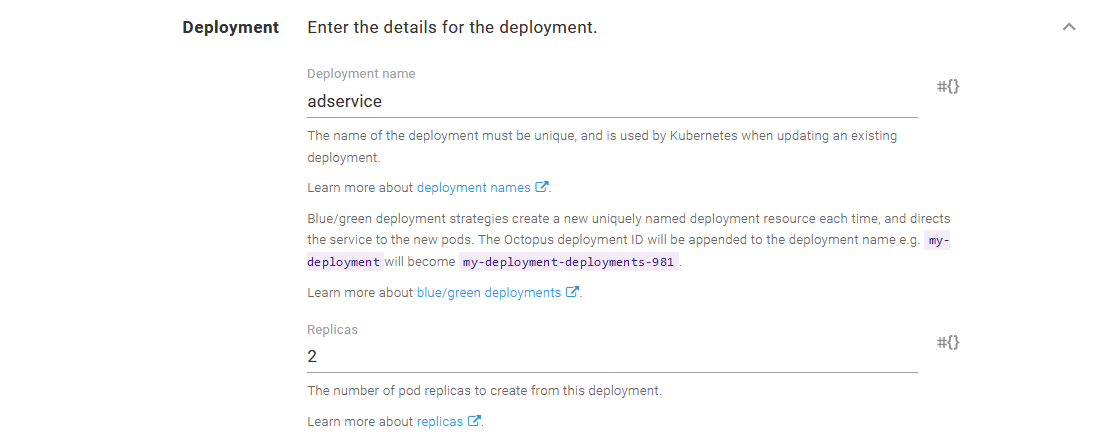Click 'Enter the details for the deployment' summary

452,27
